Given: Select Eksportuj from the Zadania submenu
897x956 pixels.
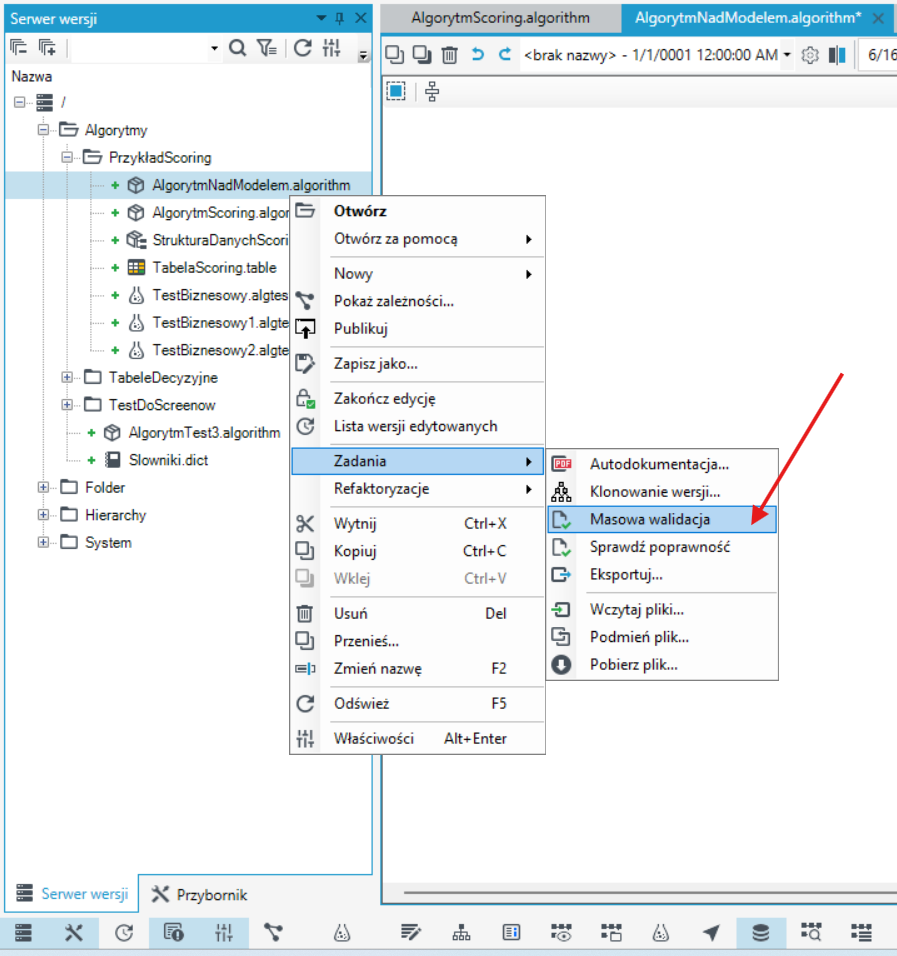Looking at the screenshot, I should (x=662, y=574).
